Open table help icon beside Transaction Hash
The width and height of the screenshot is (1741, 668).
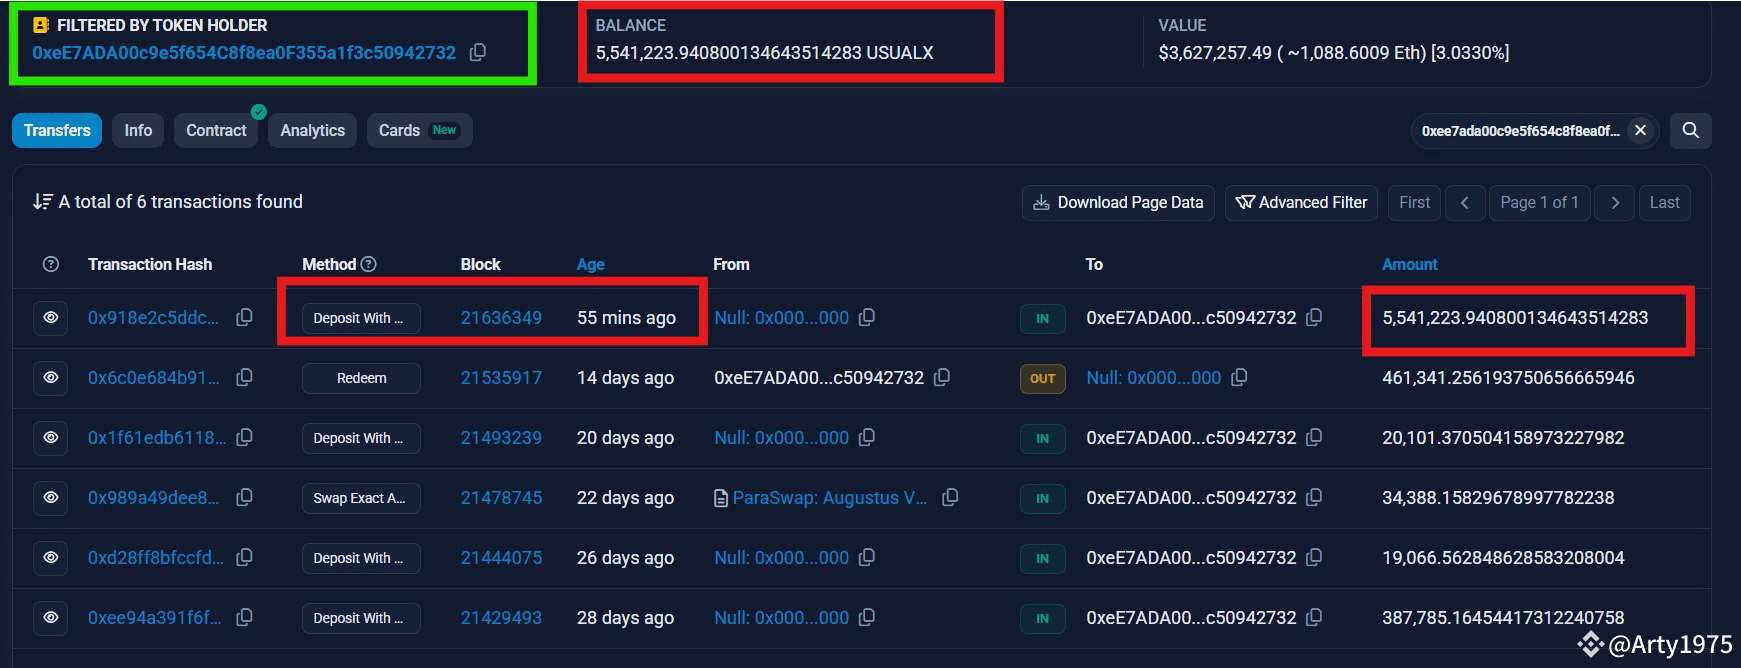[x=51, y=264]
